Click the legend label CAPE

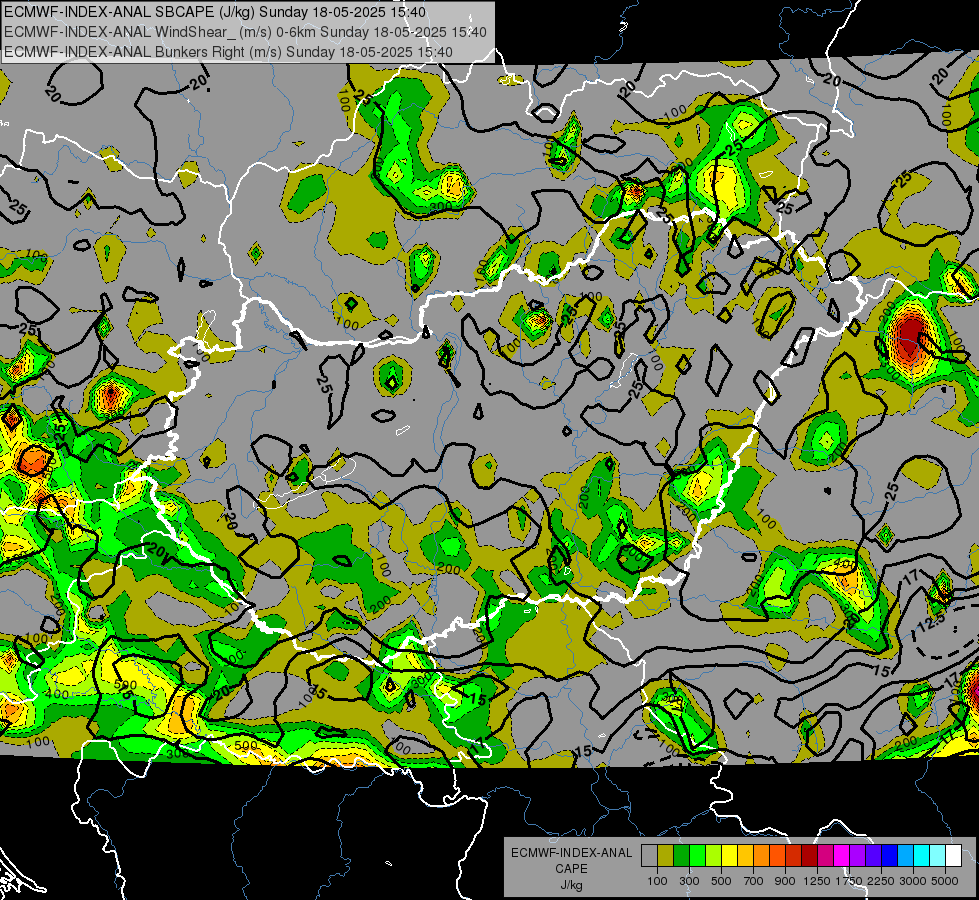tap(572, 869)
